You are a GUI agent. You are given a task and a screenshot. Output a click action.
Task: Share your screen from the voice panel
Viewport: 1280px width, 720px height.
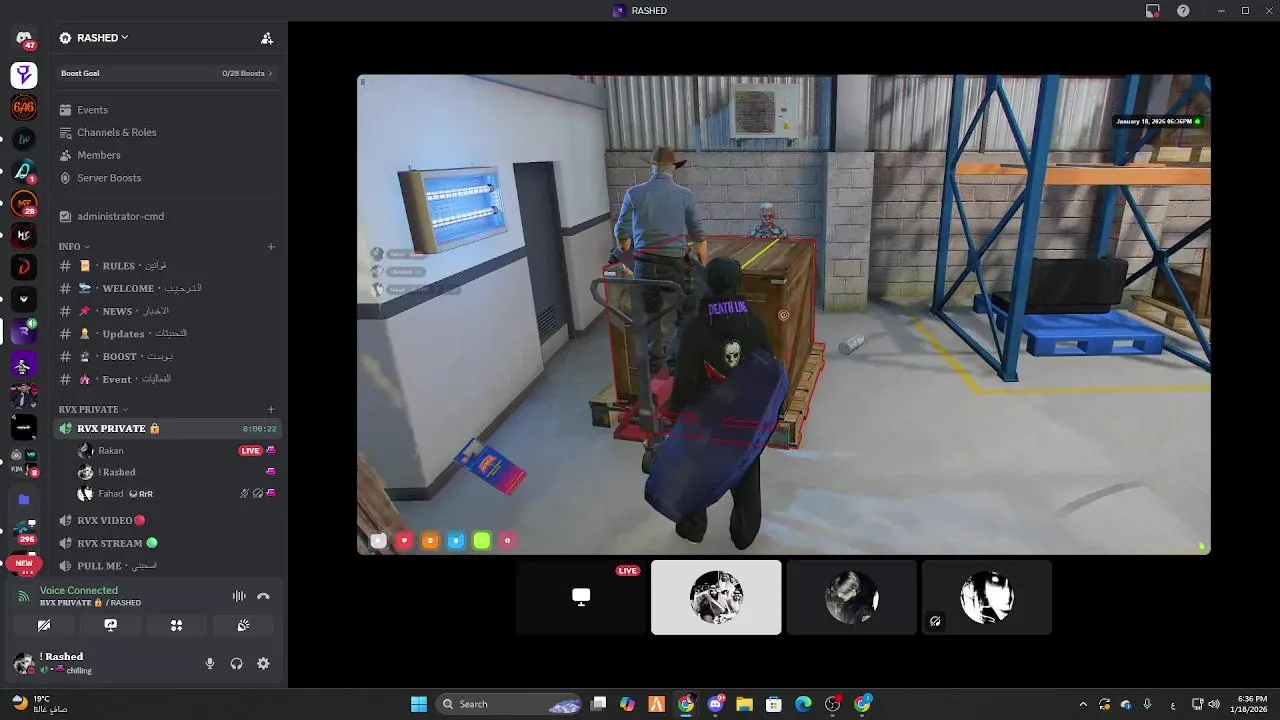pos(111,625)
